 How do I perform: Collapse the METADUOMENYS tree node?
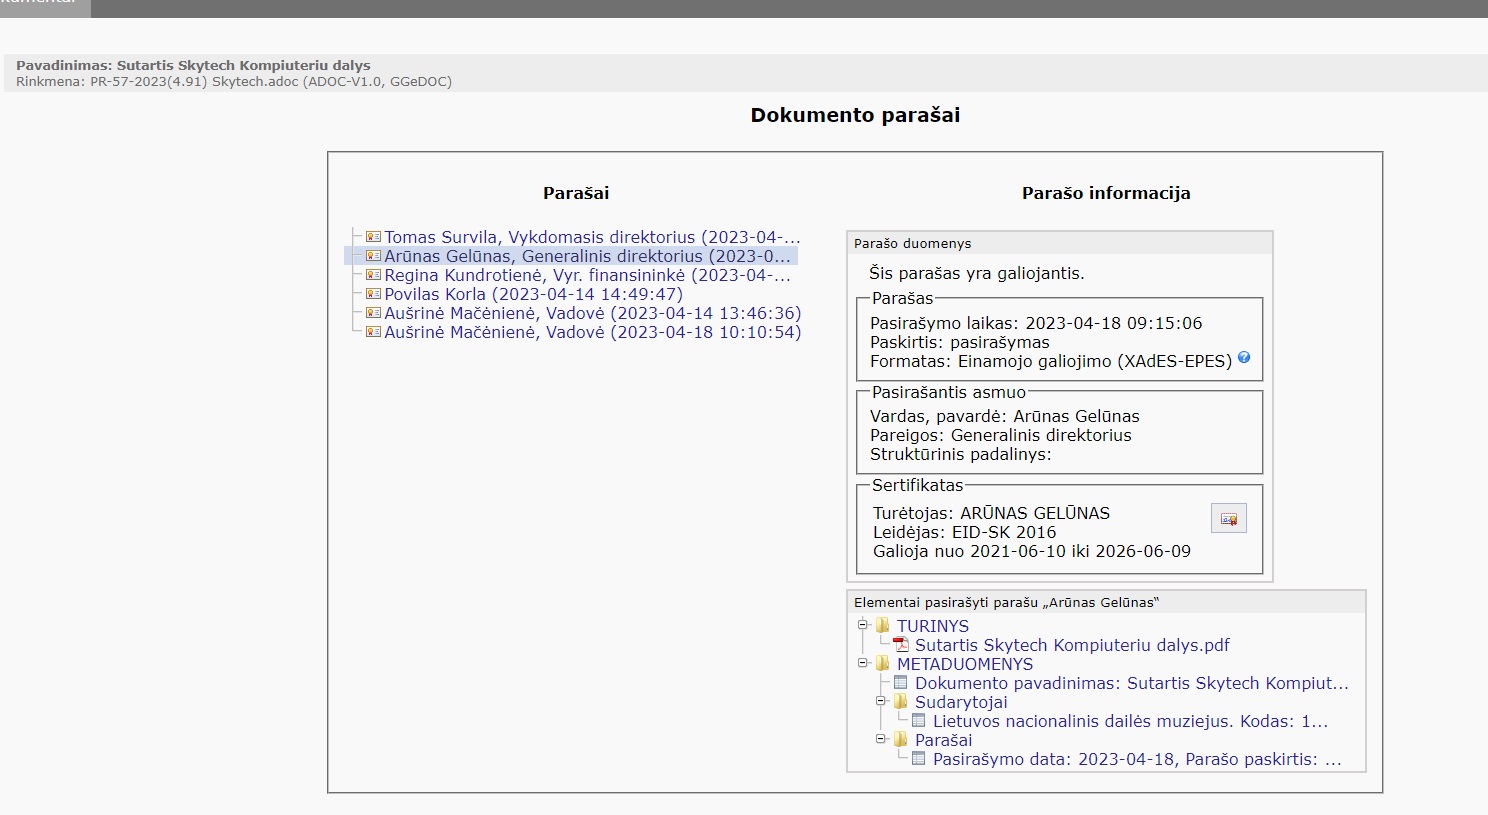pyautogui.click(x=862, y=663)
